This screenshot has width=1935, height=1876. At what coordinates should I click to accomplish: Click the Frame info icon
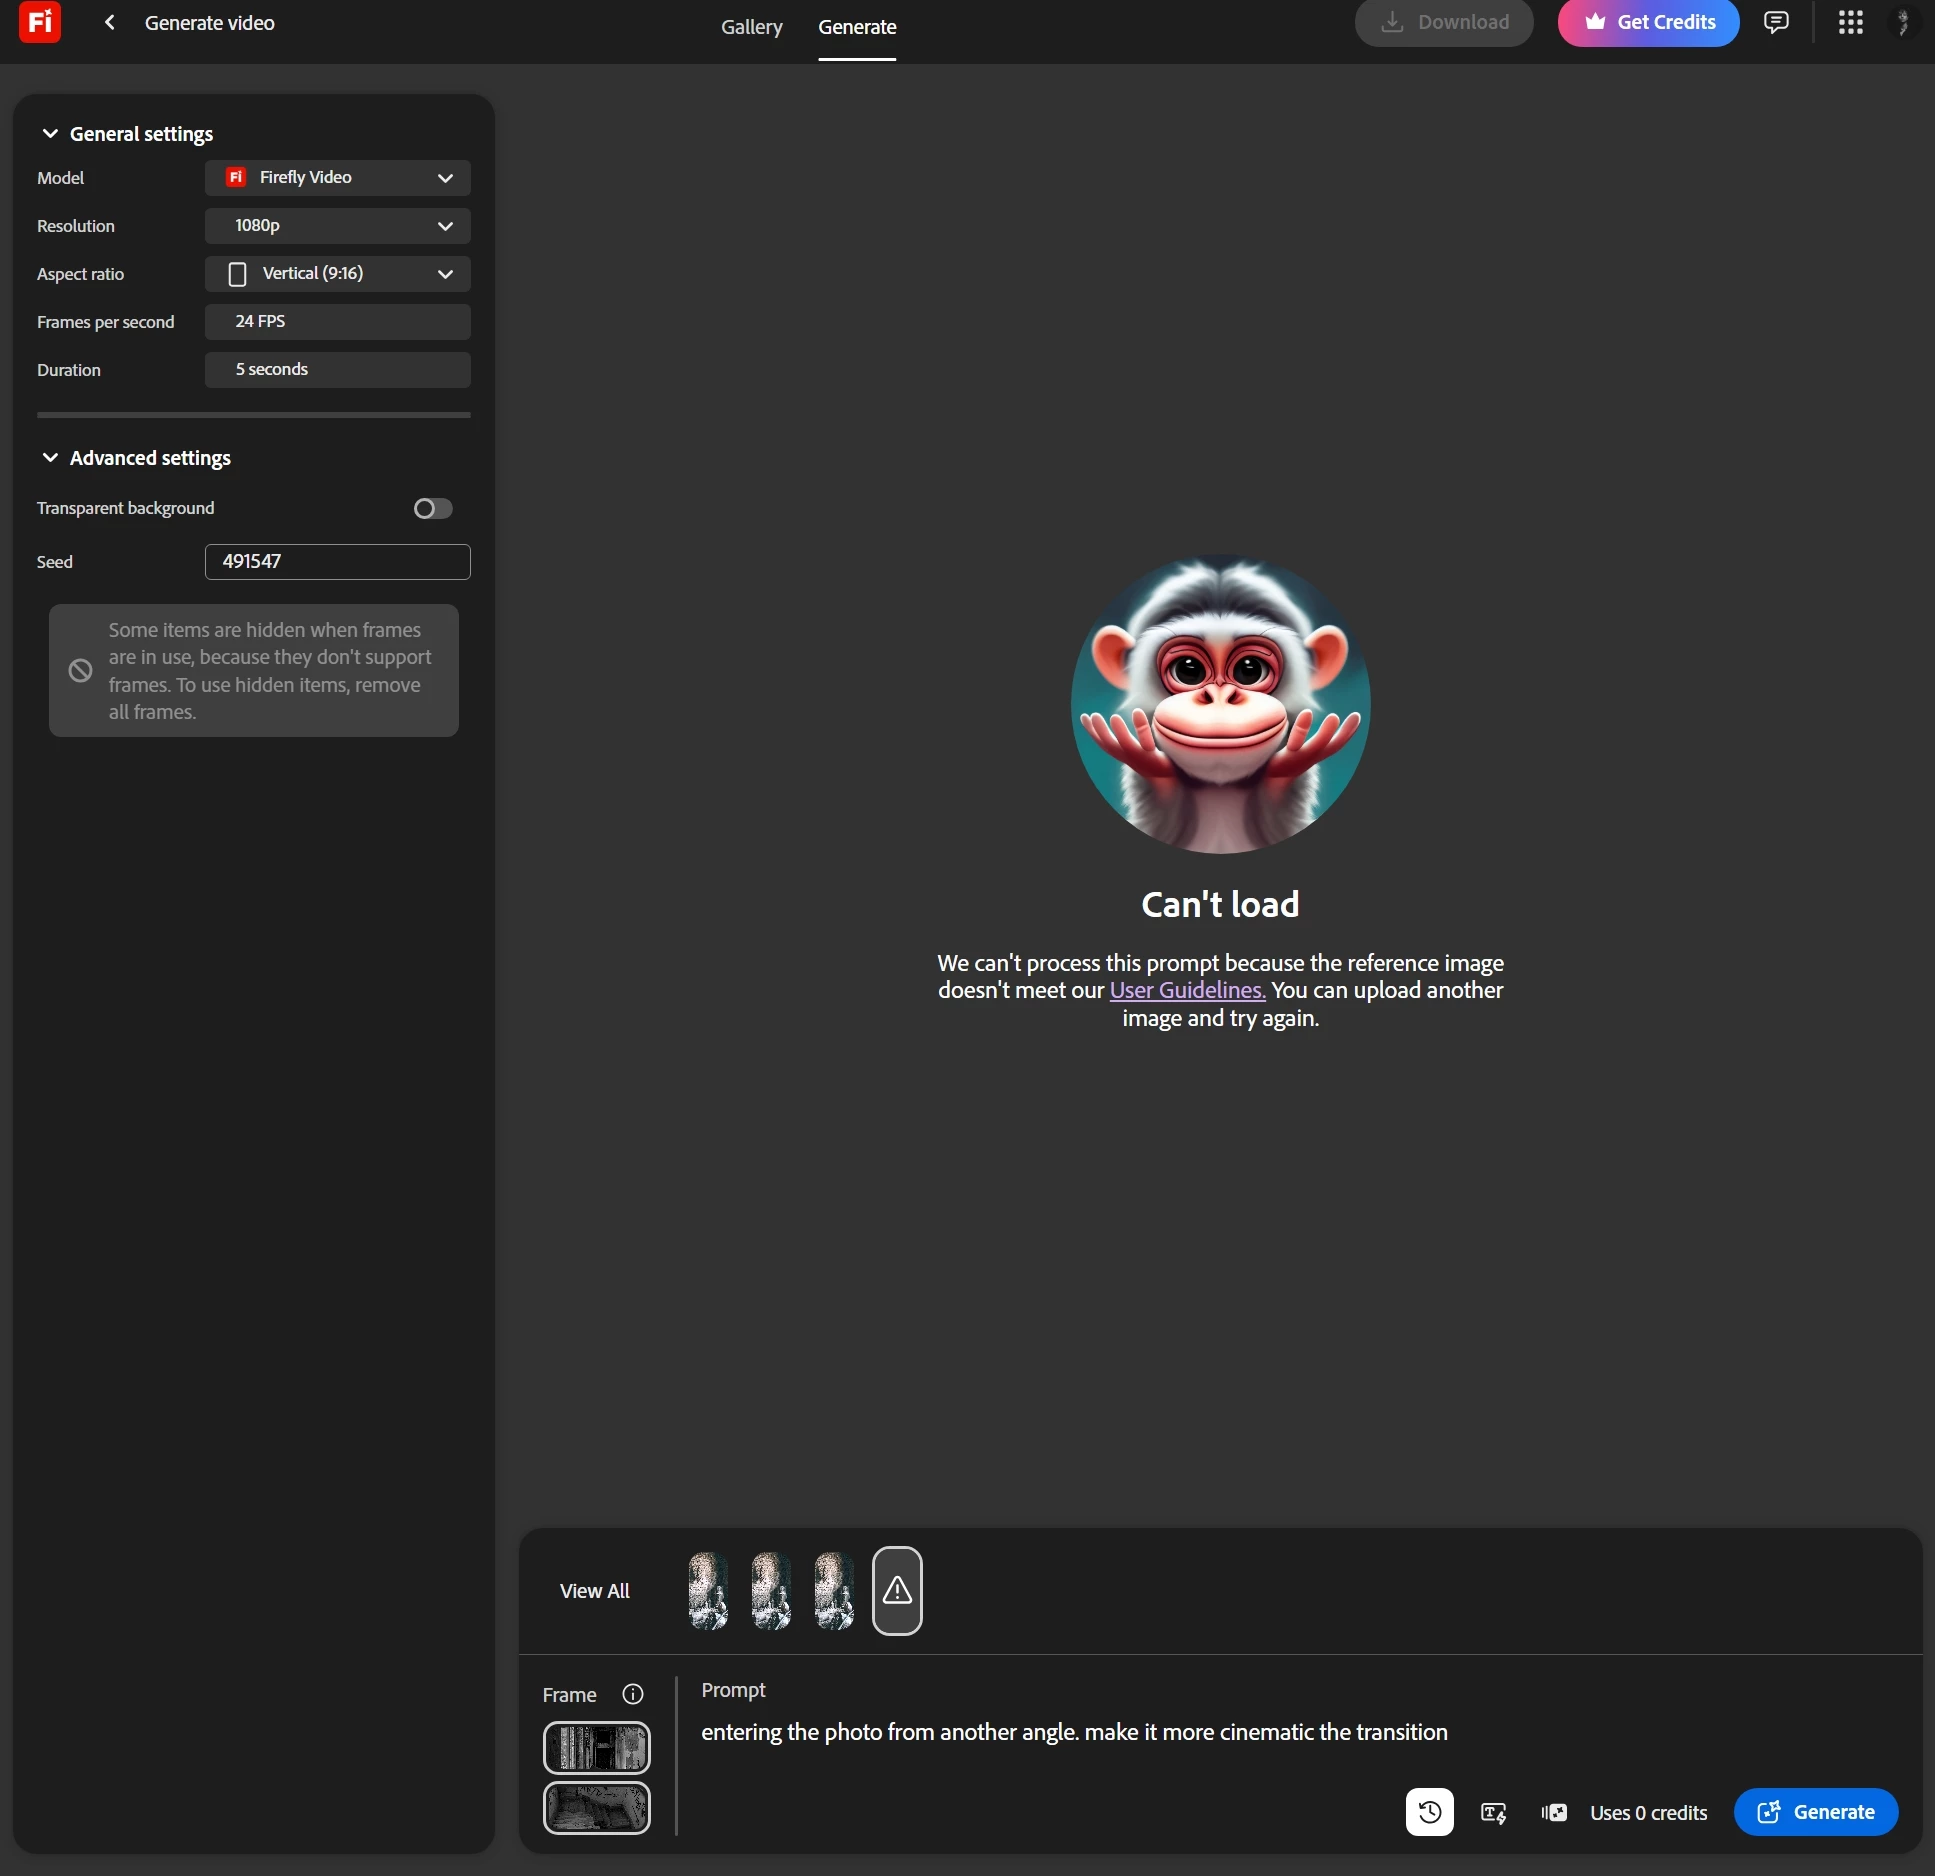click(632, 1694)
